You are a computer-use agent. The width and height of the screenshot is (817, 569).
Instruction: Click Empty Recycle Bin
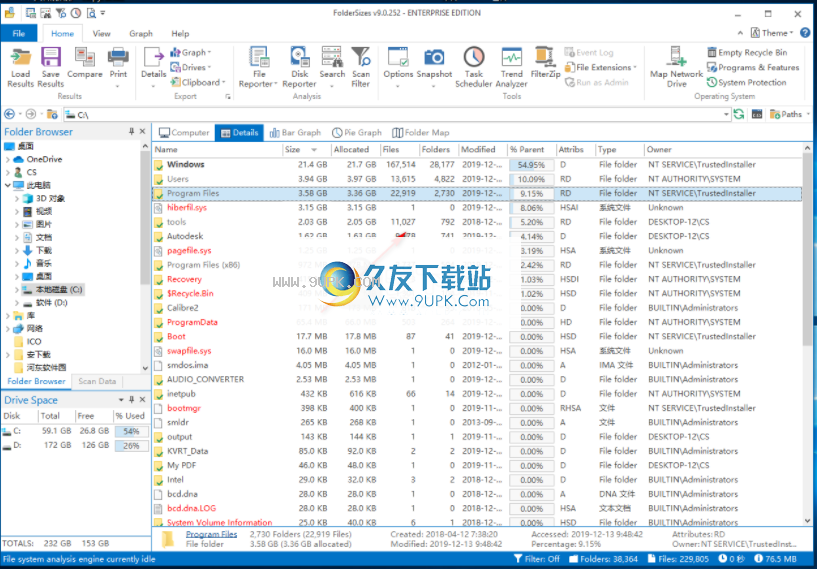[747, 53]
